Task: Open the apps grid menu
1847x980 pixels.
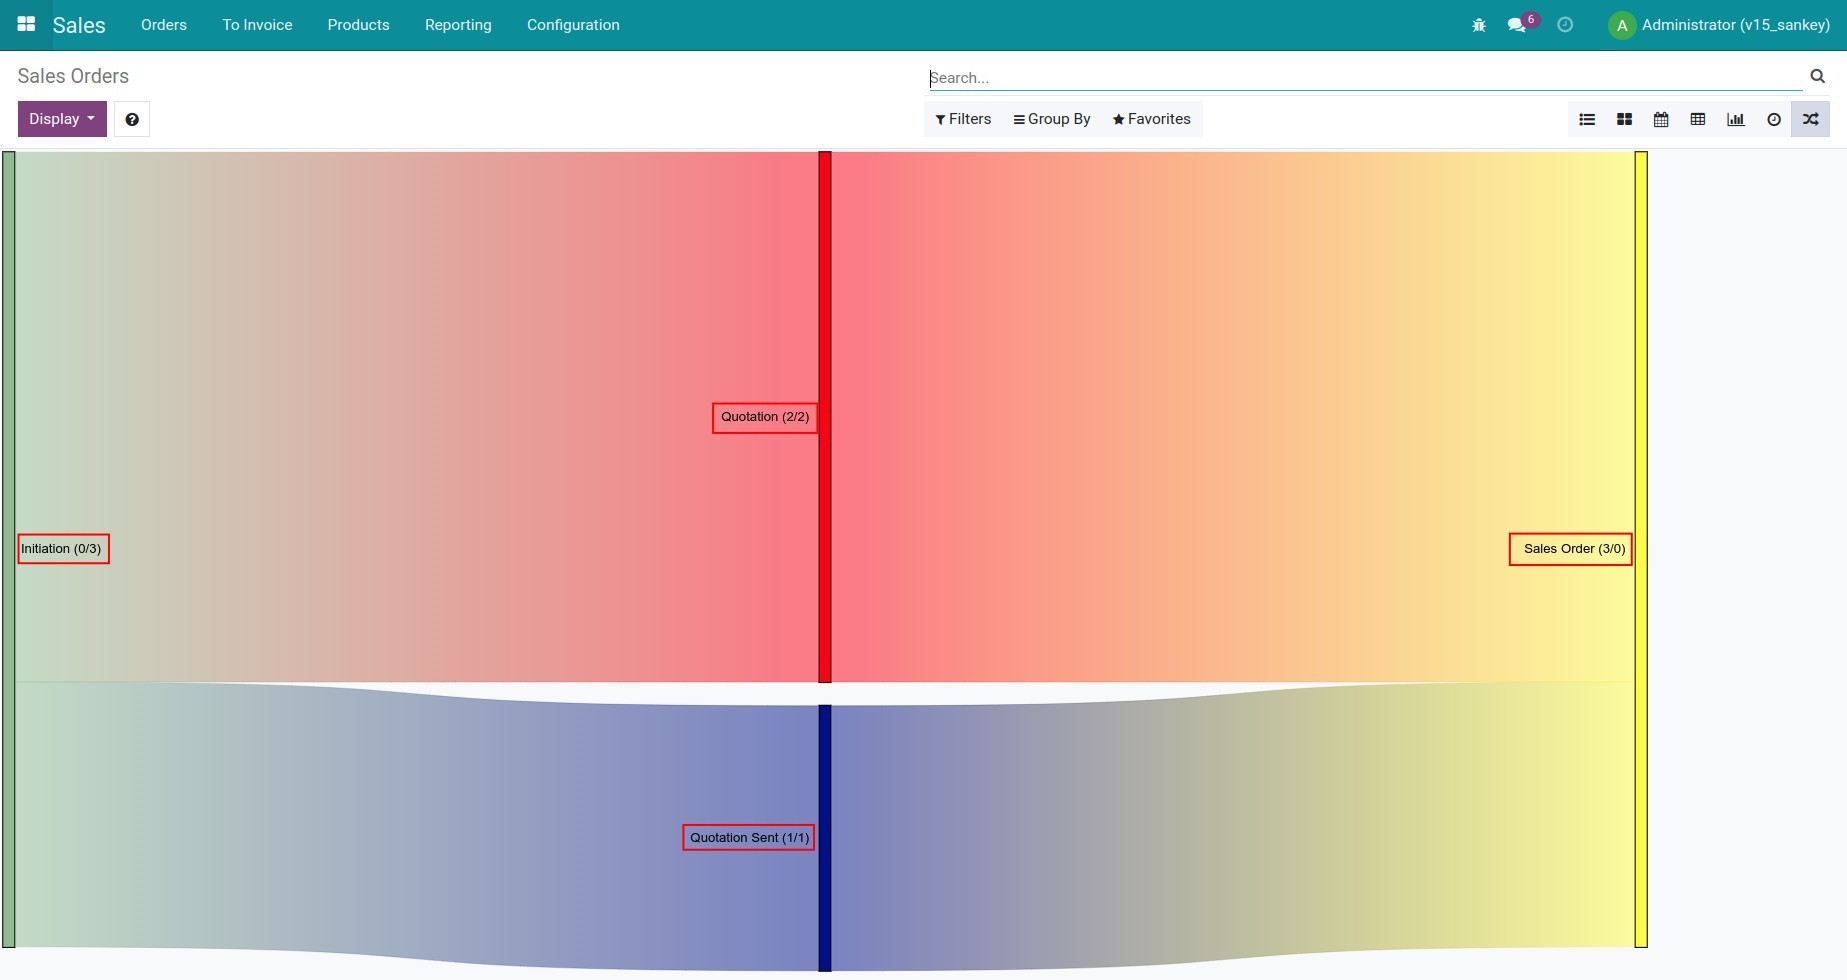Action: pos(26,24)
